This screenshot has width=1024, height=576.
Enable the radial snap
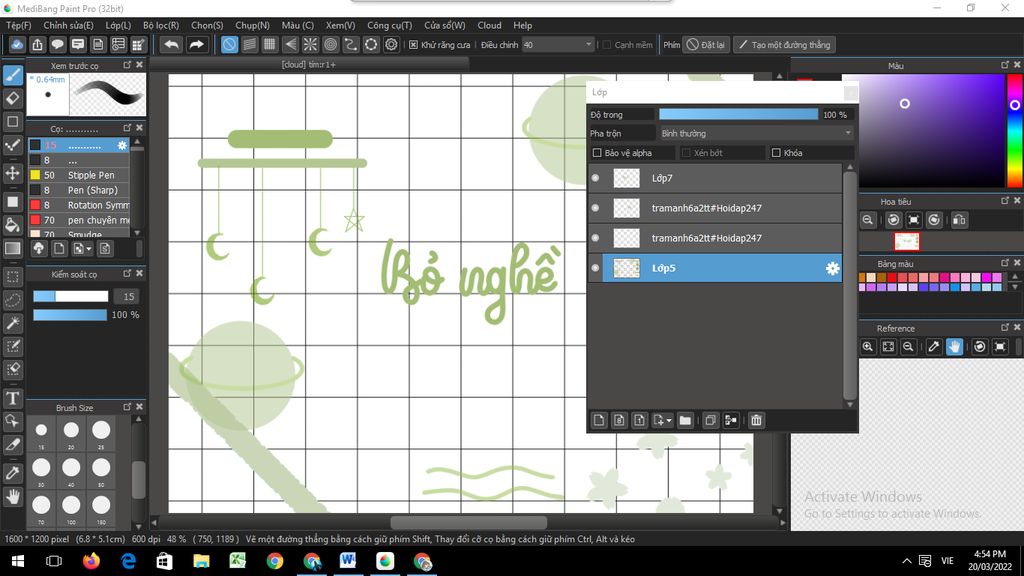[x=310, y=44]
